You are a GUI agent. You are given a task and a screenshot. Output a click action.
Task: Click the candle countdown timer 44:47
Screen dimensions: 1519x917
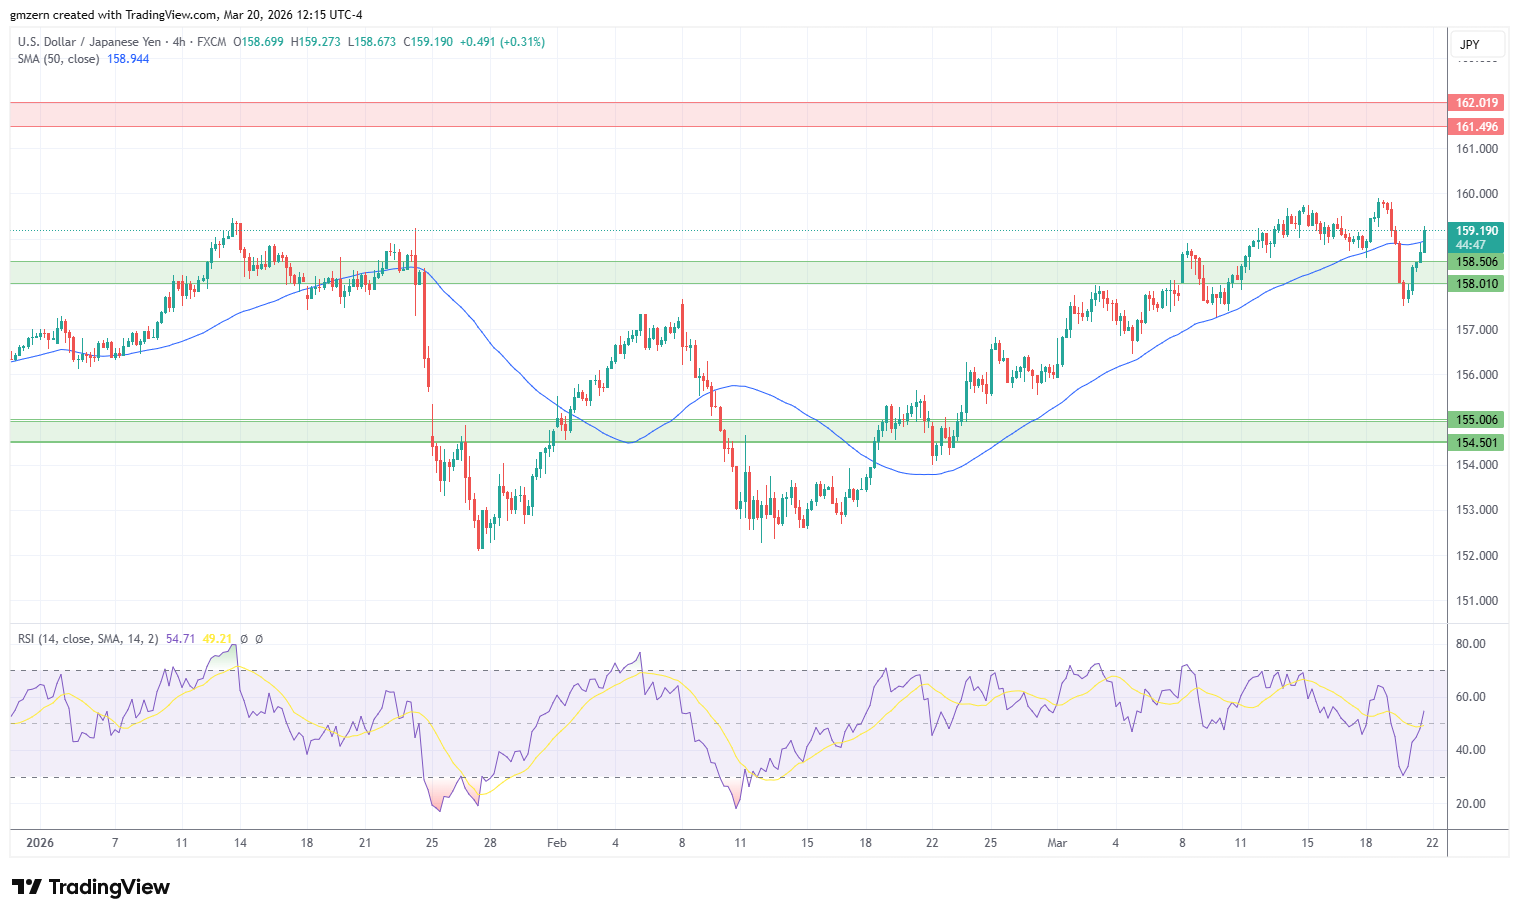1470,245
